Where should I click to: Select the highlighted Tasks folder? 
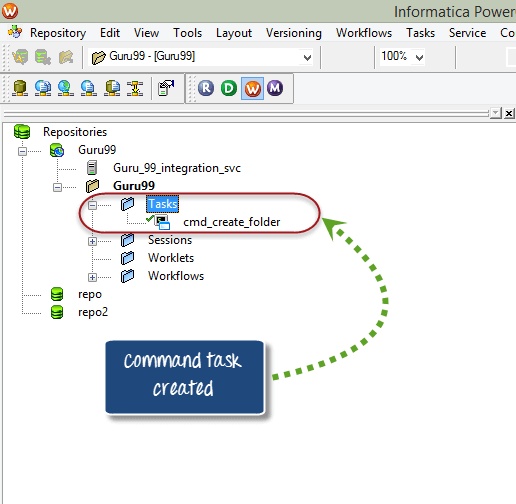pyautogui.click(x=162, y=204)
